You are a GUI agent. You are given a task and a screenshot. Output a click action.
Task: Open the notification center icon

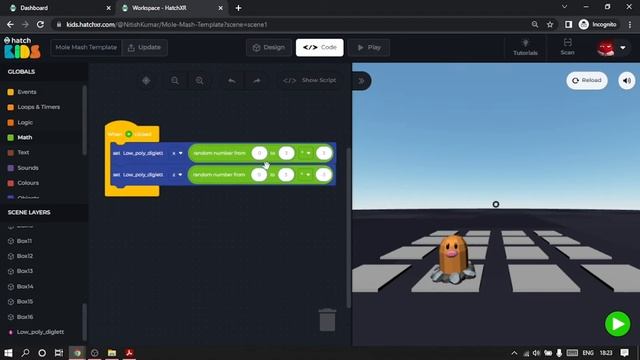(624, 353)
